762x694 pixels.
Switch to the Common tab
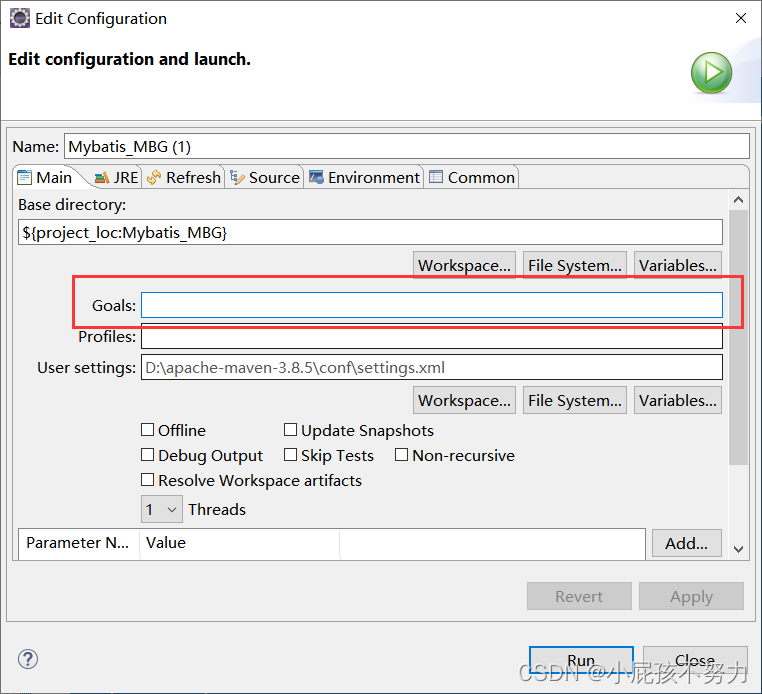click(471, 177)
